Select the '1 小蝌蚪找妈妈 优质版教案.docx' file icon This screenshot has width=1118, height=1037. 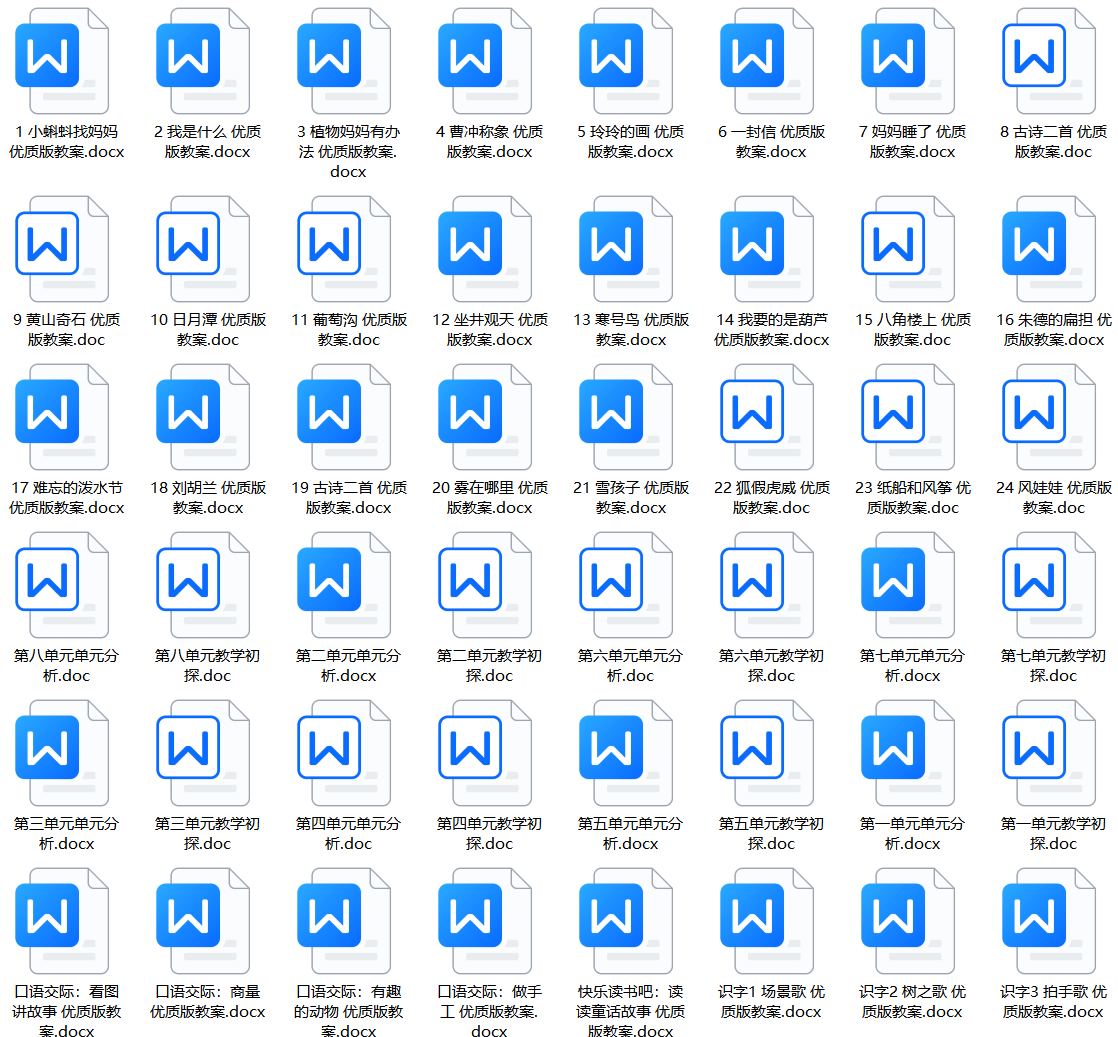point(62,61)
